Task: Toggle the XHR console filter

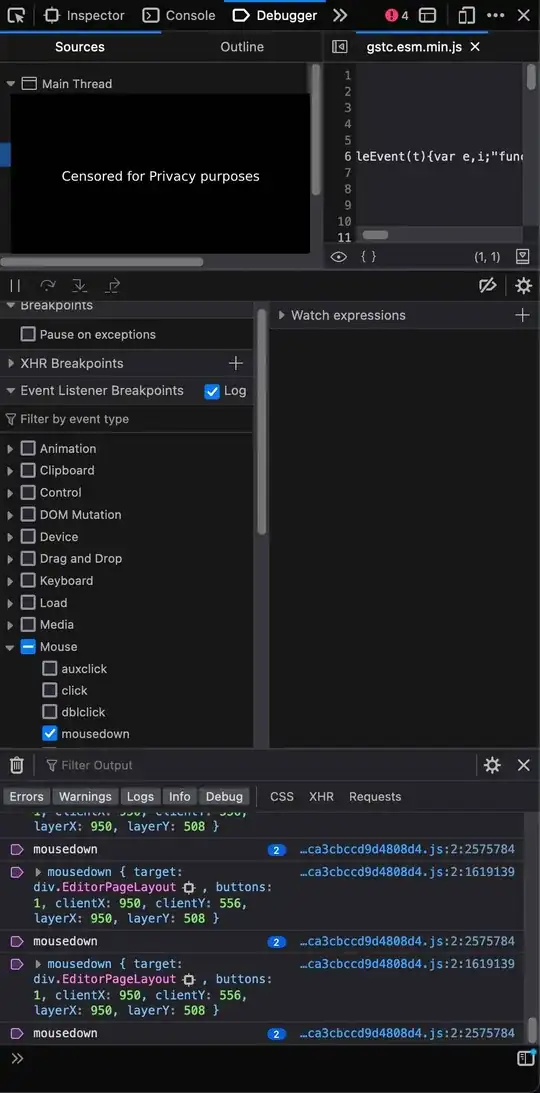Action: [321, 796]
